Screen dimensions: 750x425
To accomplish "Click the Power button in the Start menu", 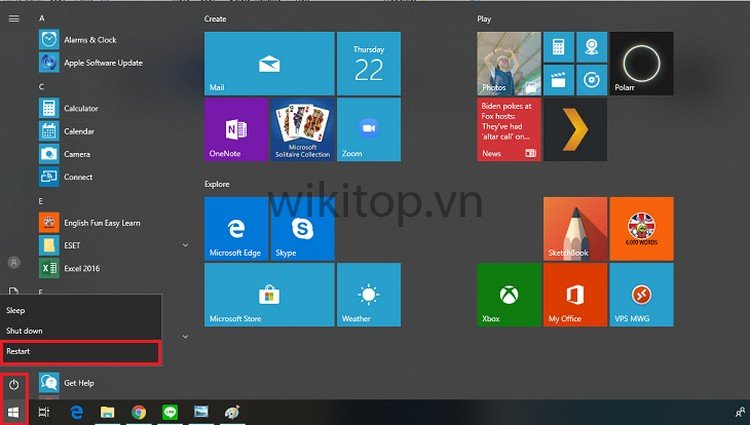I will (14, 384).
